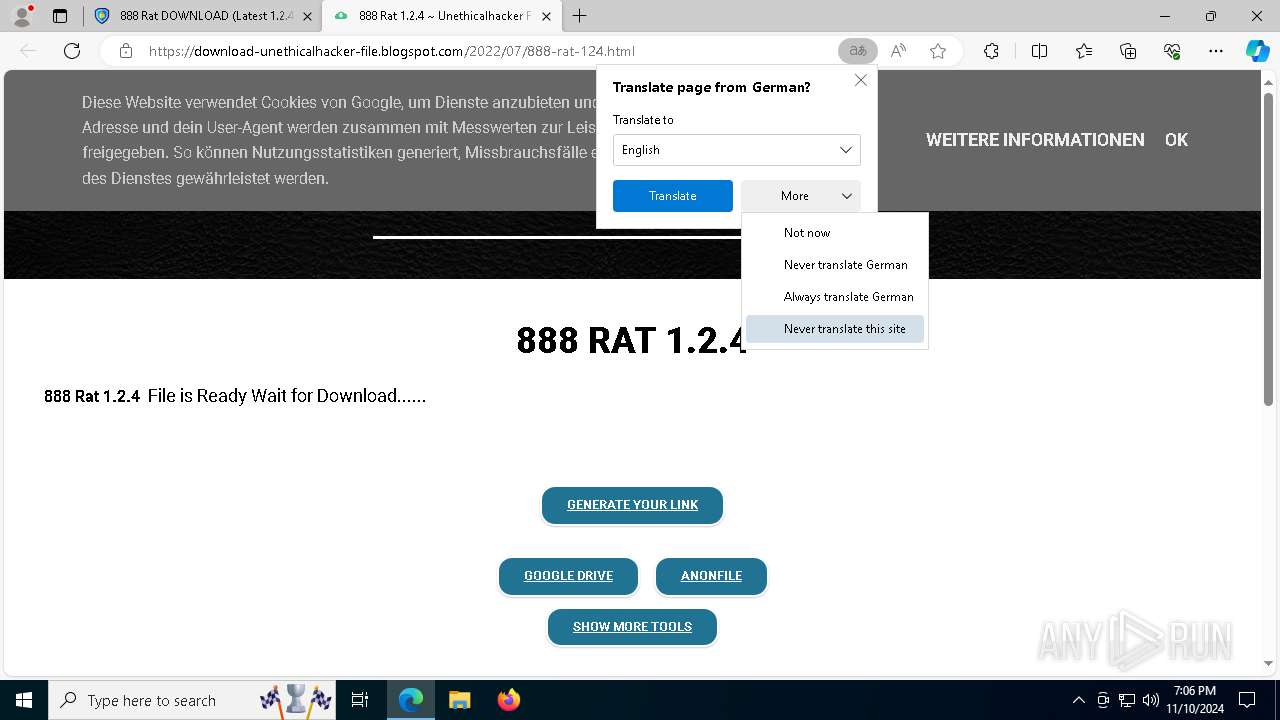Image resolution: width=1280 pixels, height=720 pixels.
Task: Close the 888 Rat 1.2.4 tab
Action: (546, 16)
